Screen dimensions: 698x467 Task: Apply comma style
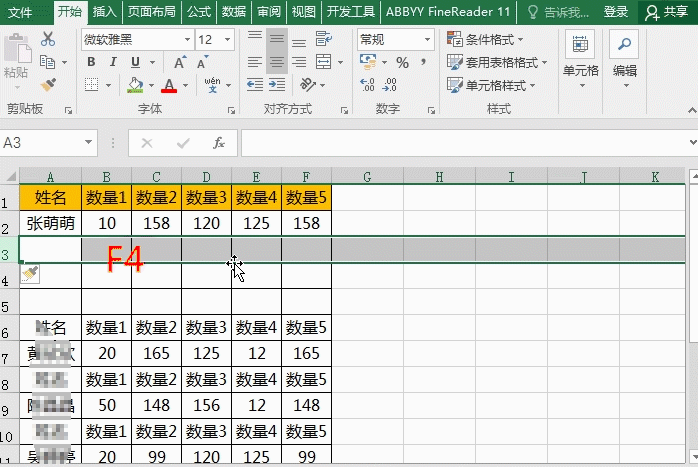[423, 62]
